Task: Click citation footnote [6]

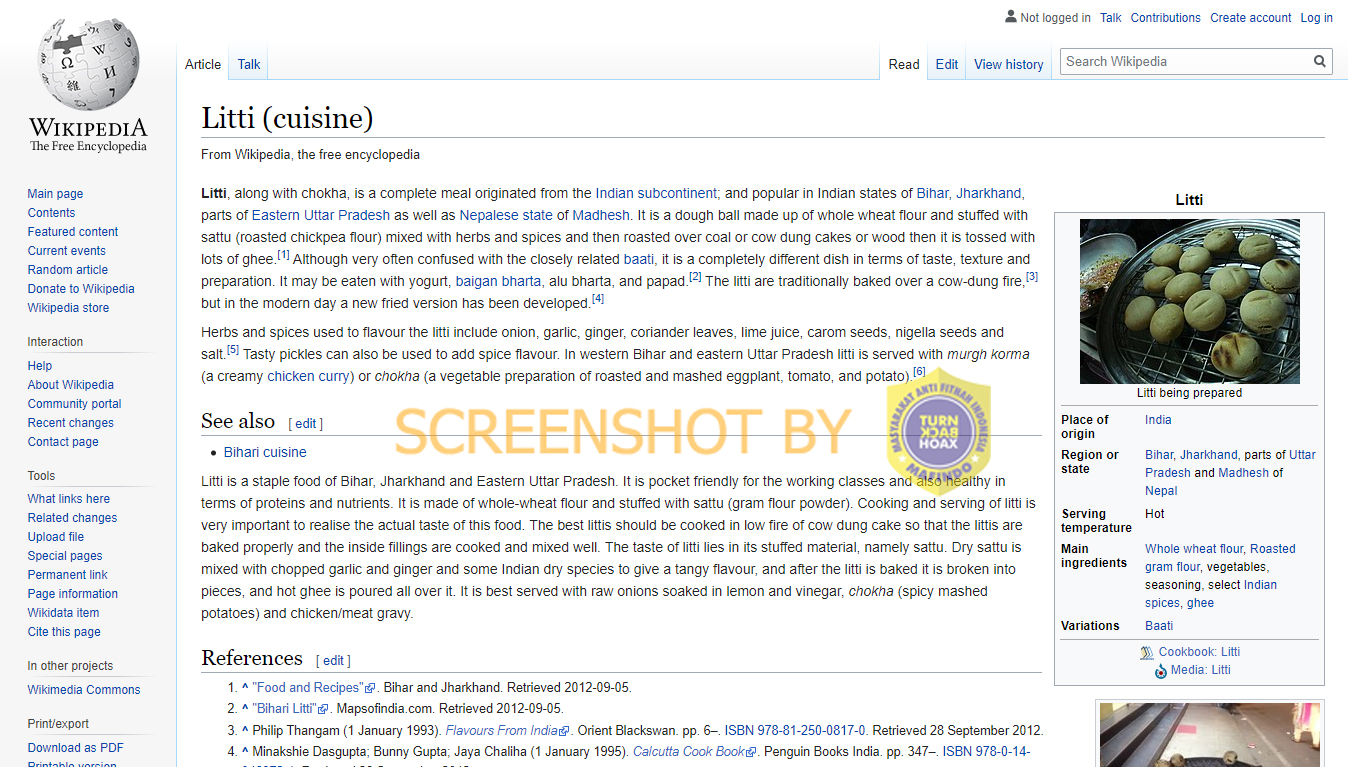Action: click(x=919, y=372)
